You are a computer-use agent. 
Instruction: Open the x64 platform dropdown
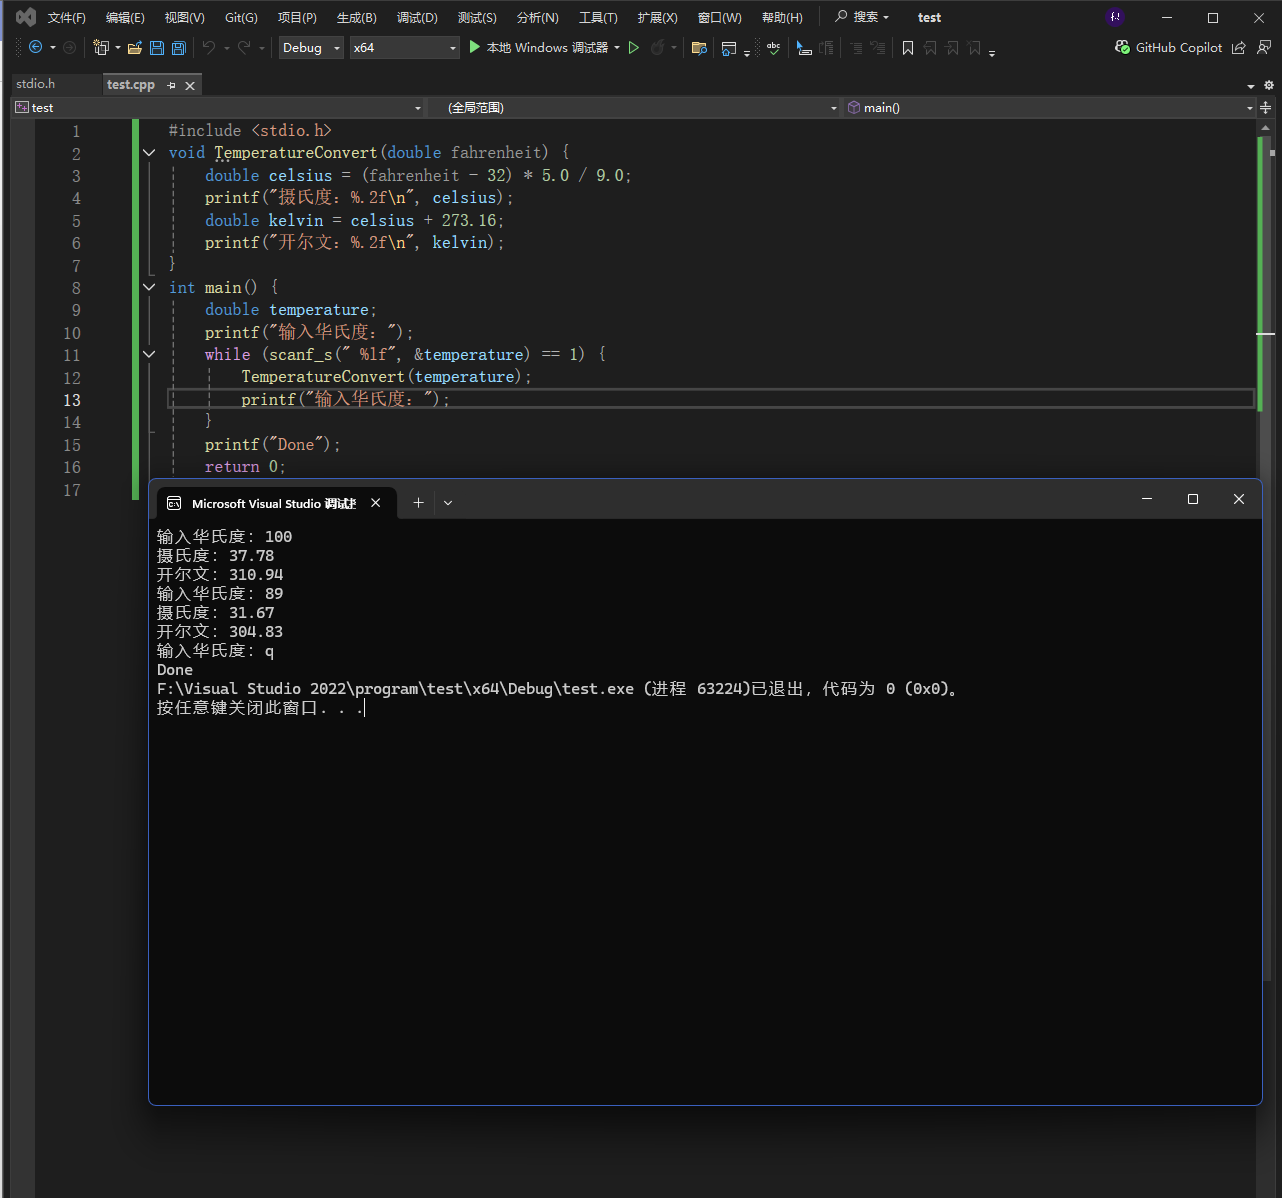(x=404, y=47)
